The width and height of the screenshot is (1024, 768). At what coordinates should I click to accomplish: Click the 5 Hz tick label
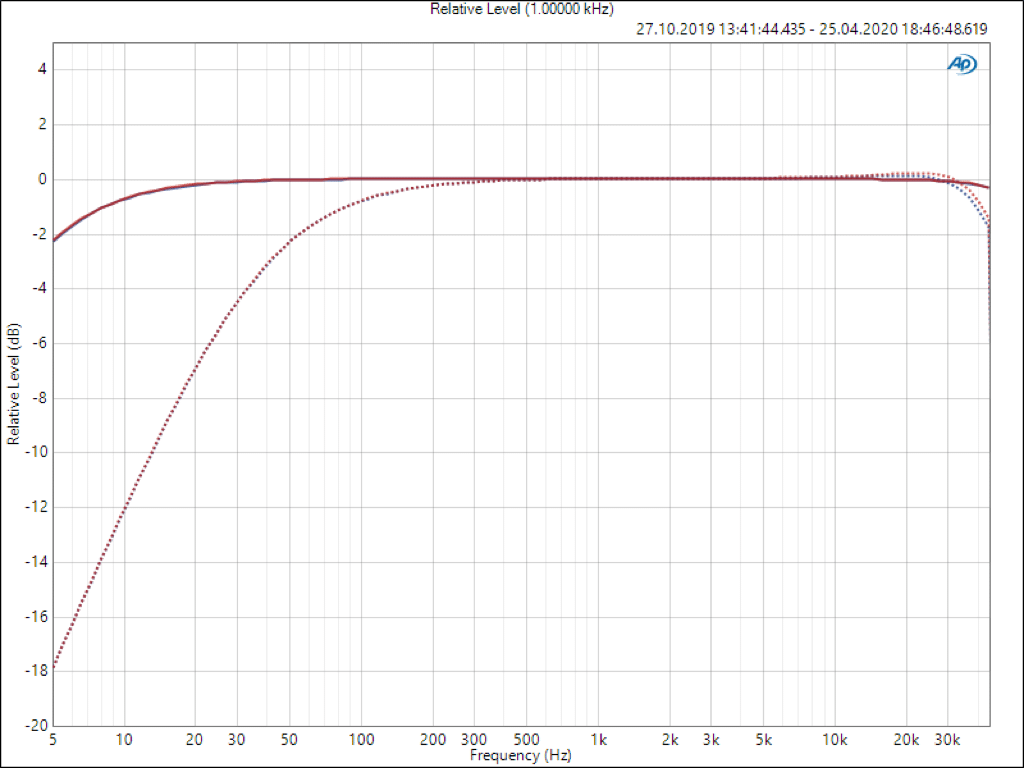[x=53, y=740]
